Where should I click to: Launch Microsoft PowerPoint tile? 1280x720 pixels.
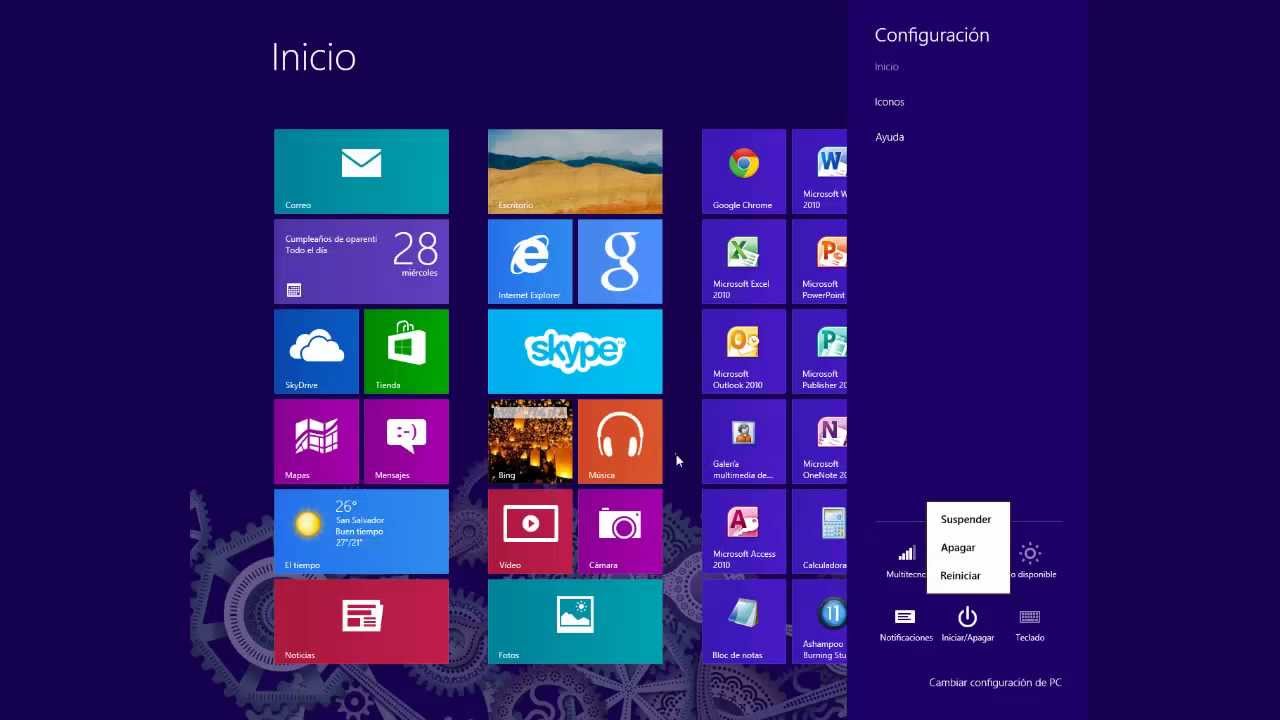point(820,261)
